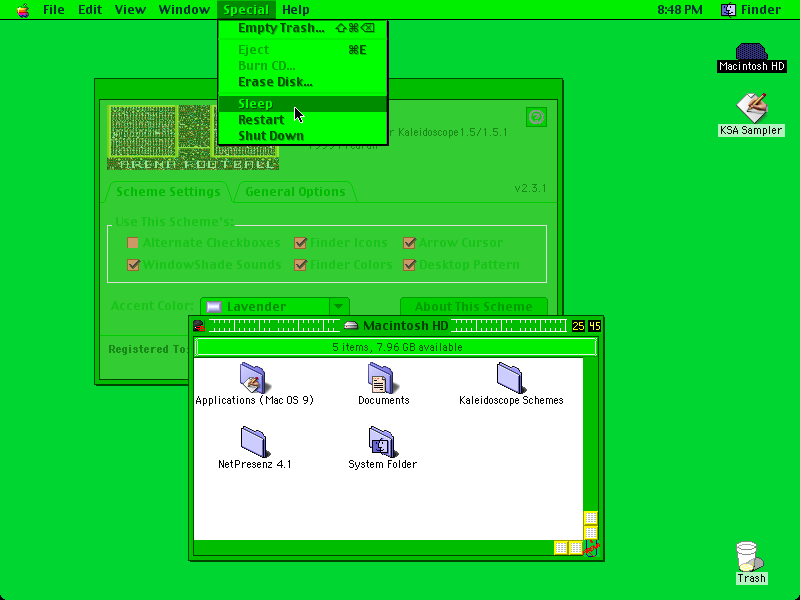Select the KSA Sampler desktop icon

coord(752,108)
